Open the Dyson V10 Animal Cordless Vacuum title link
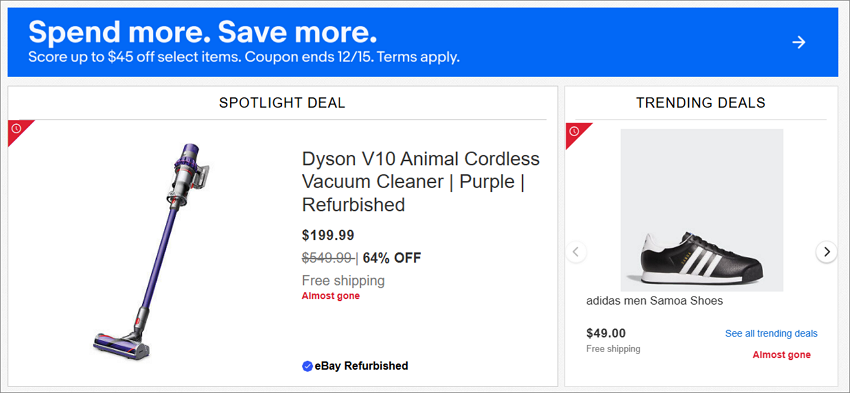Image resolution: width=850 pixels, height=393 pixels. pos(421,182)
